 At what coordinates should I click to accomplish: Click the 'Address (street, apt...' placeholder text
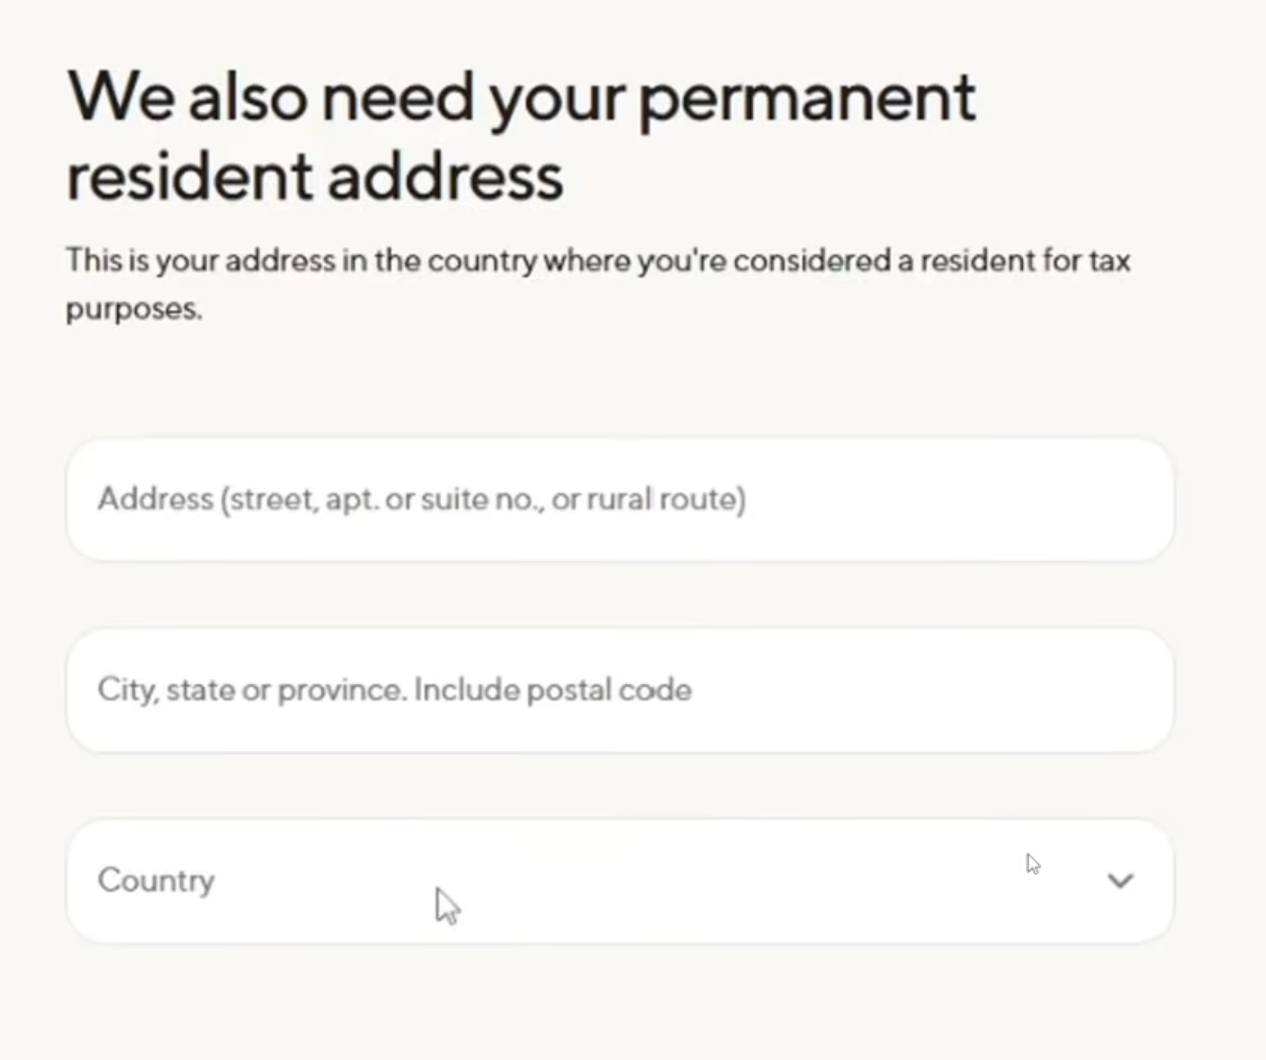[421, 499]
